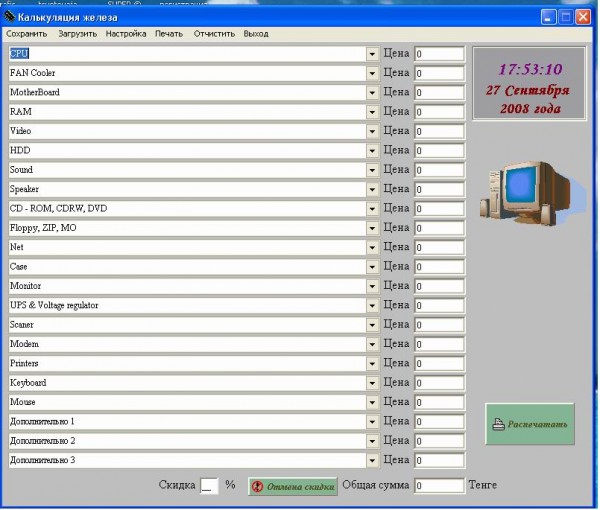Click the Распечатать print button

click(x=530, y=424)
